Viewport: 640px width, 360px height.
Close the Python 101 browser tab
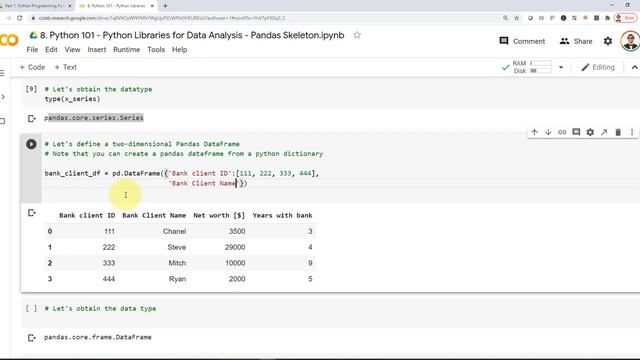click(152, 6)
